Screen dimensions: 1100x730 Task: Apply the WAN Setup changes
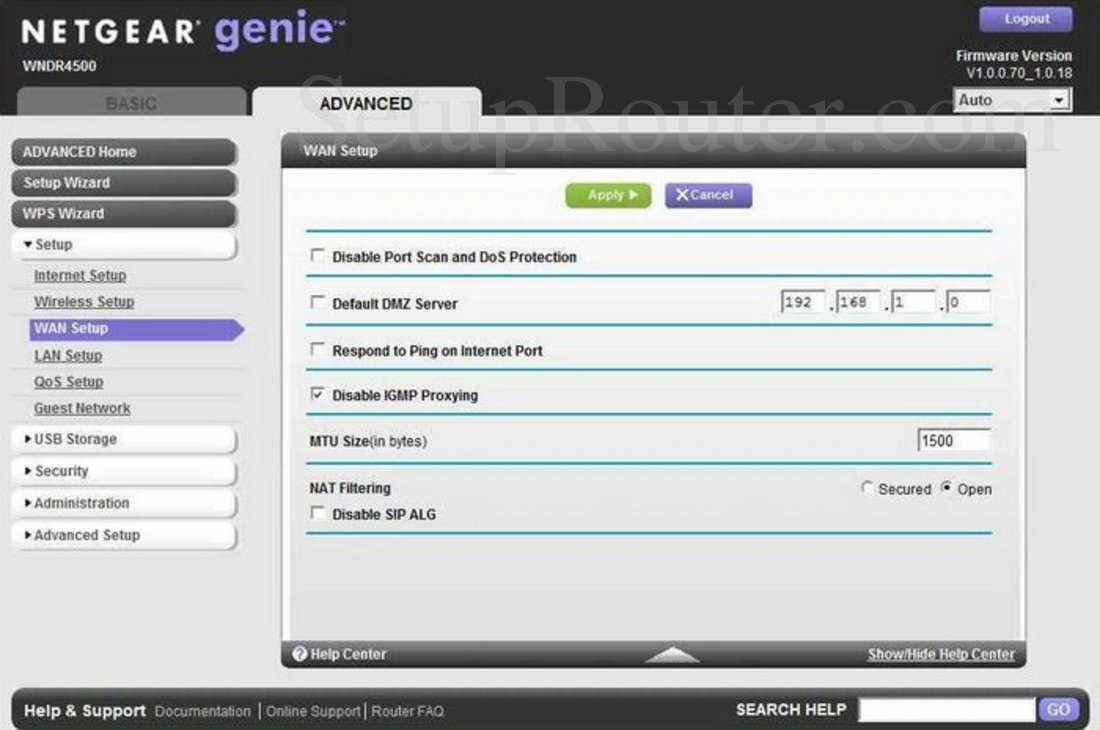click(x=607, y=195)
